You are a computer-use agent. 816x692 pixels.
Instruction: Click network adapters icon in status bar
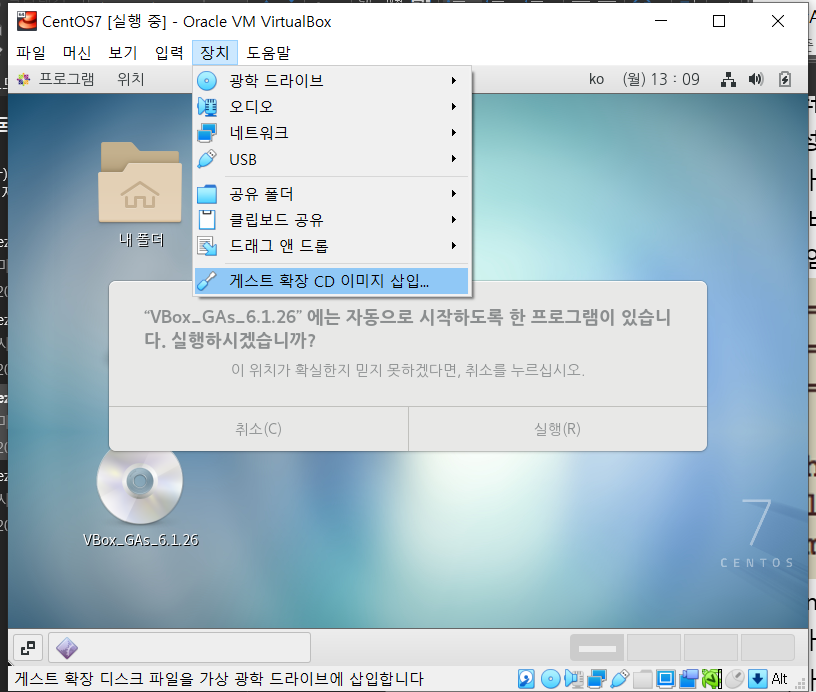pos(596,678)
